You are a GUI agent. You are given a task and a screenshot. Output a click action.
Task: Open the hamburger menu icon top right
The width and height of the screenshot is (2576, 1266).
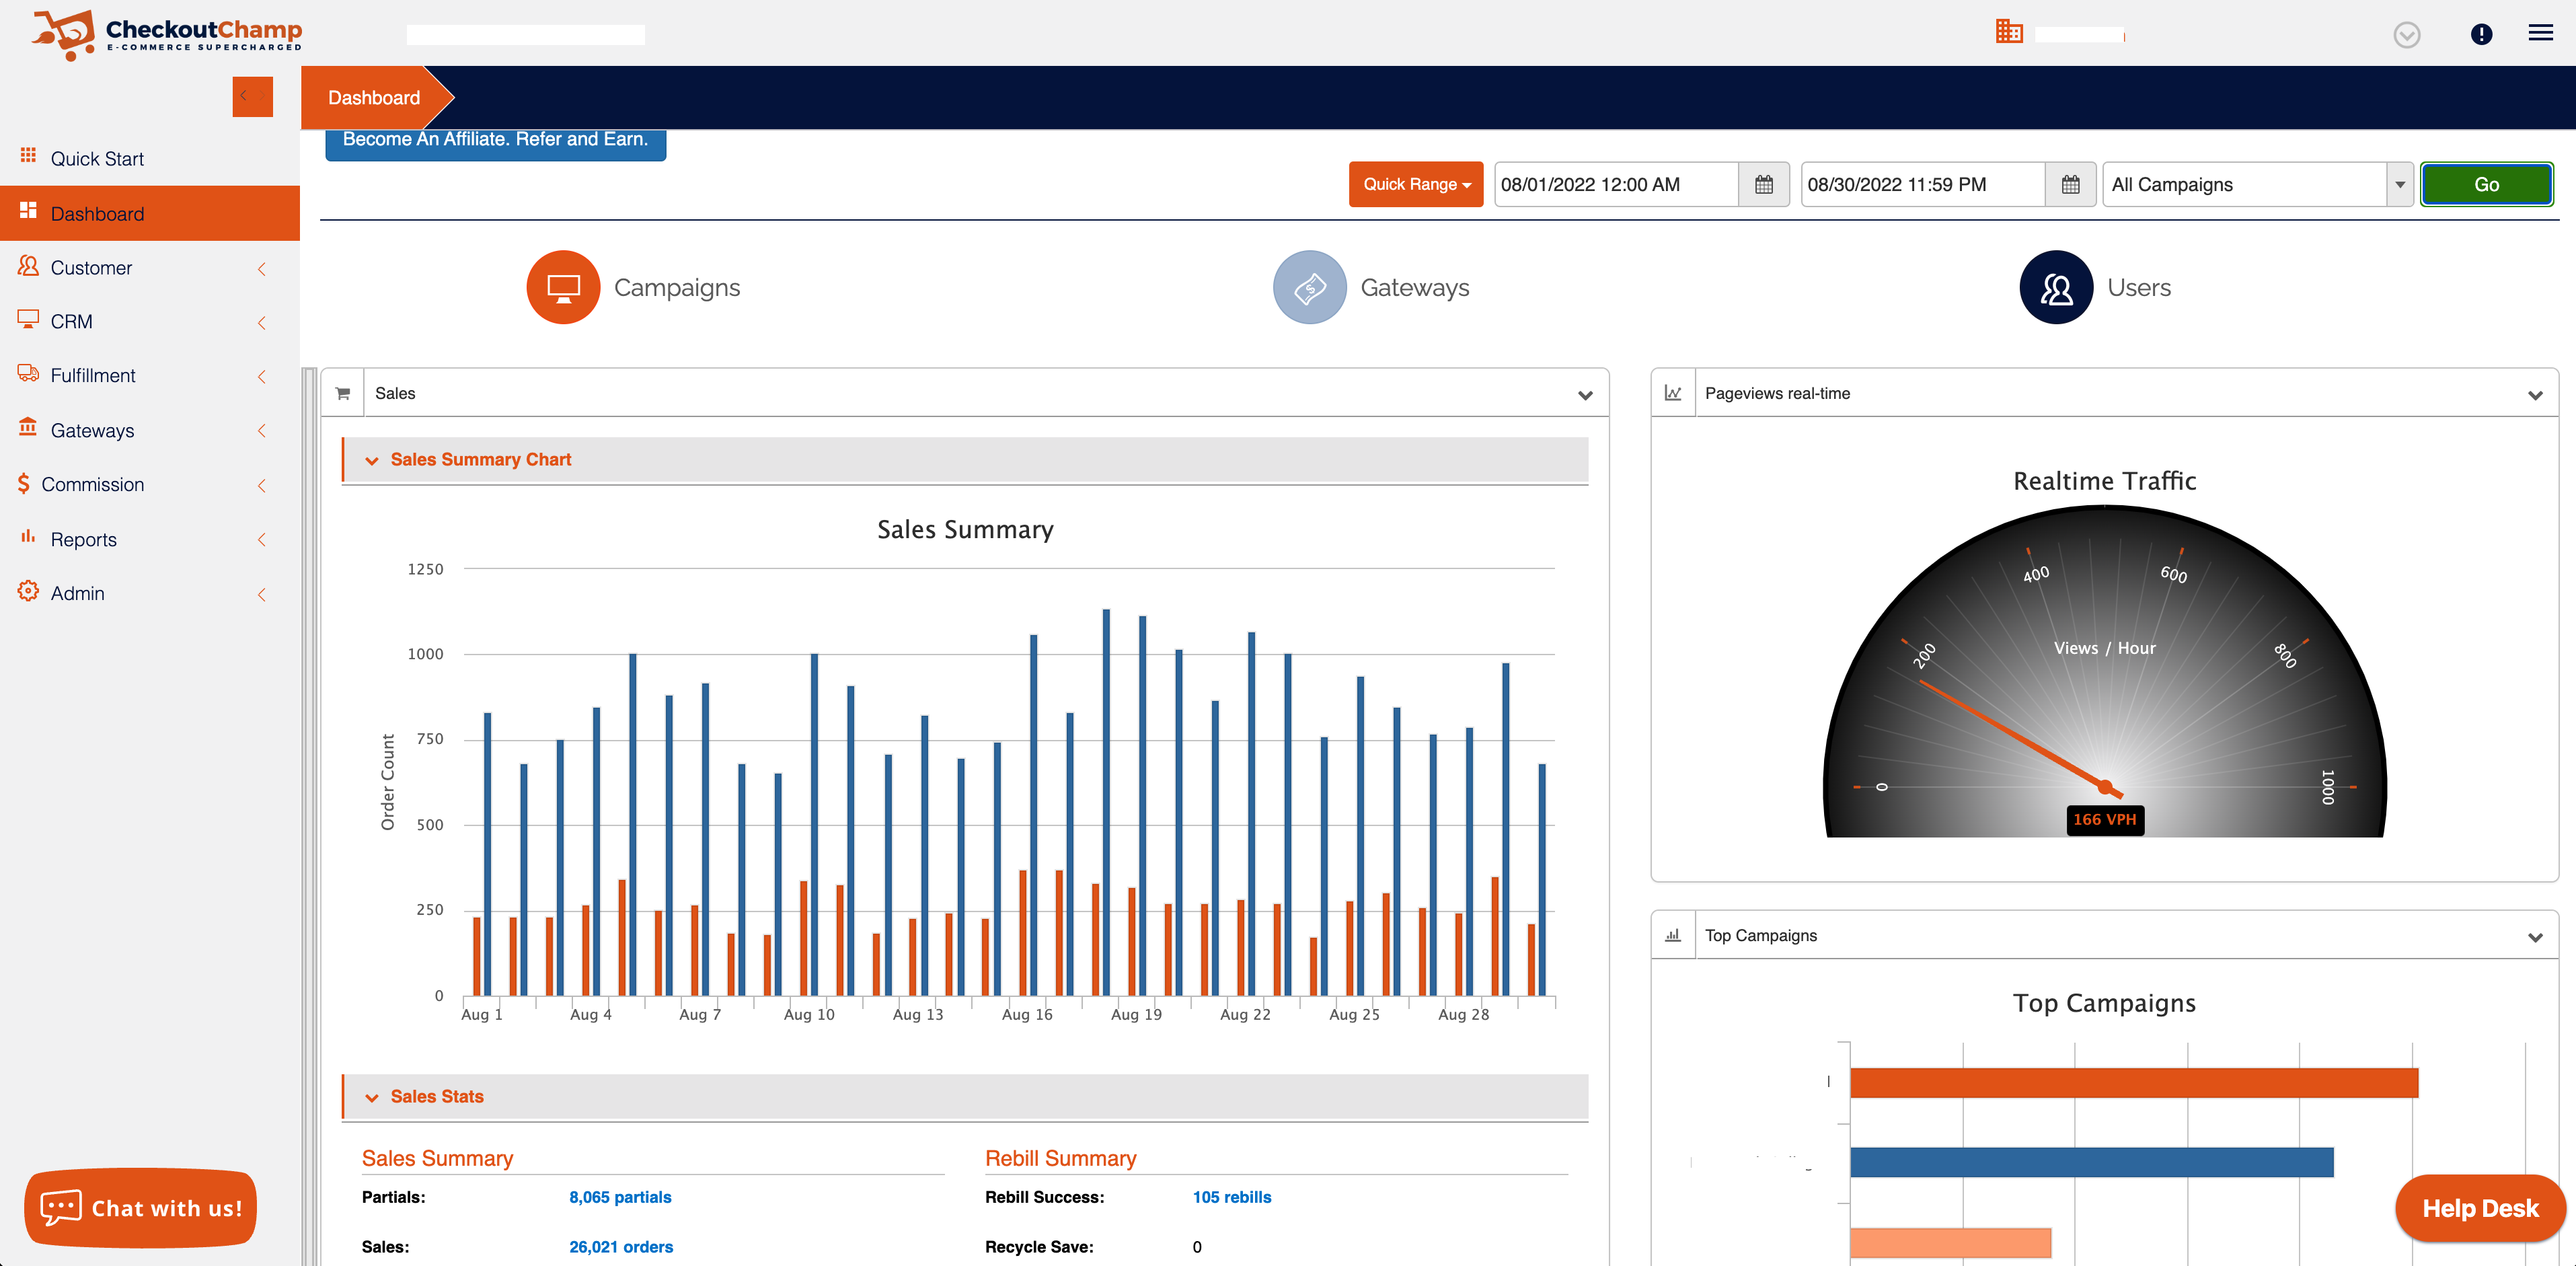point(2540,33)
